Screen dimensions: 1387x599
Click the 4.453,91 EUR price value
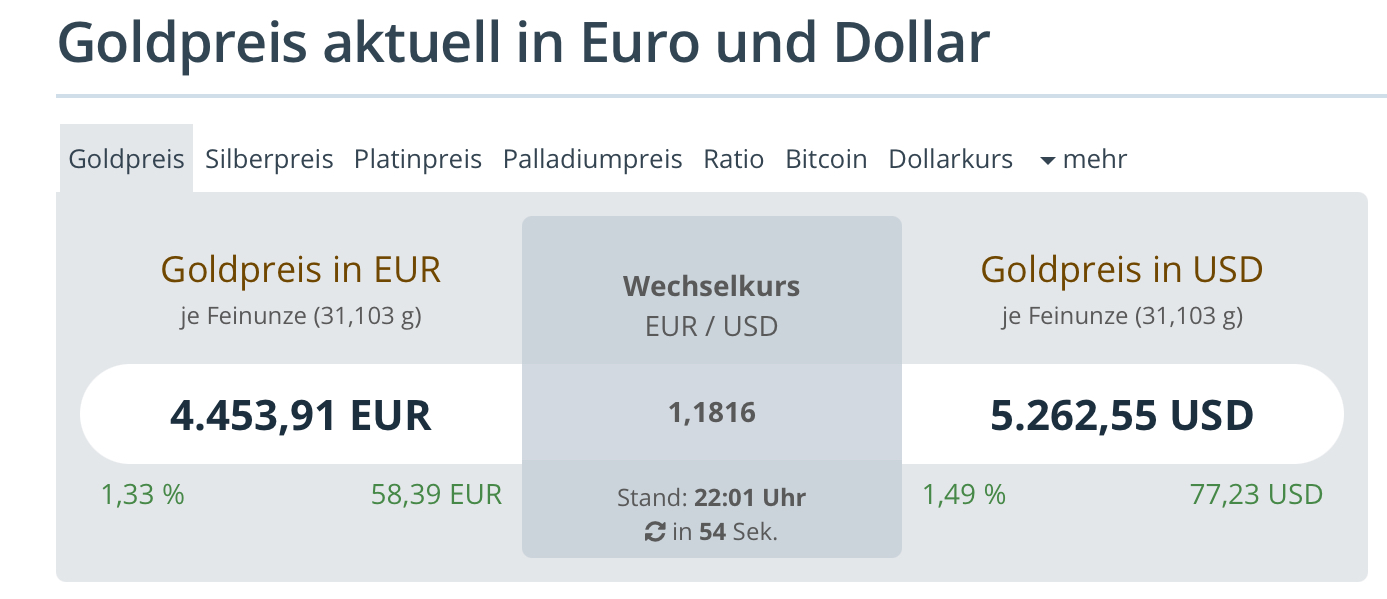point(301,414)
